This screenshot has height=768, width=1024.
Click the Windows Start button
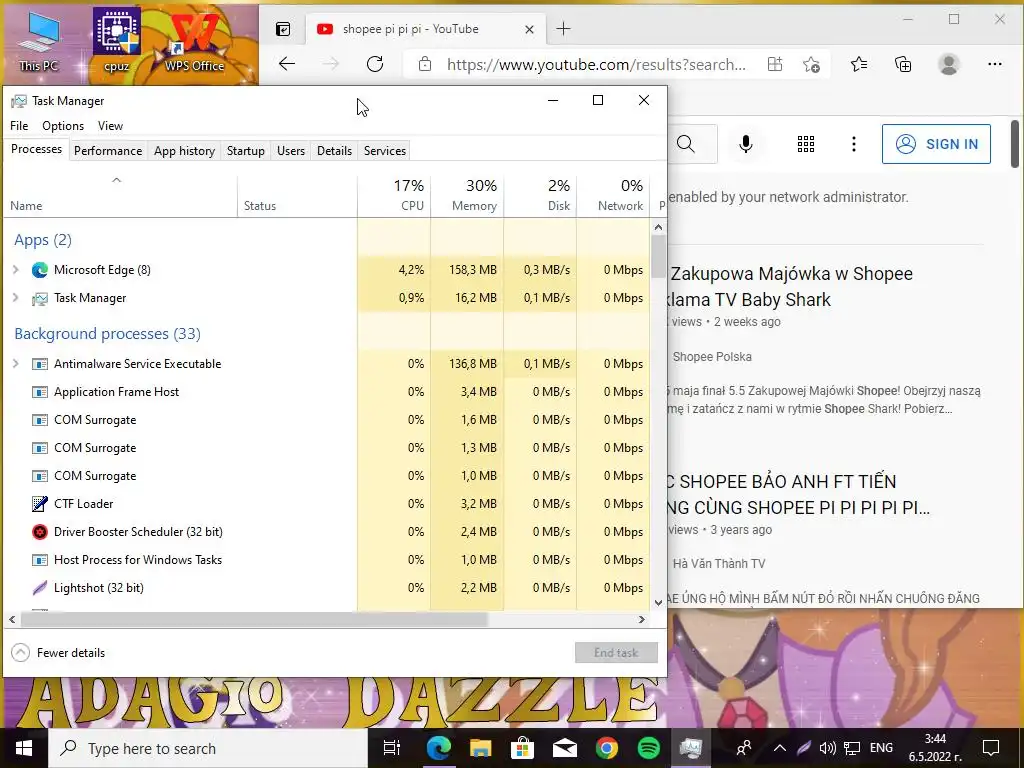(x=24, y=748)
